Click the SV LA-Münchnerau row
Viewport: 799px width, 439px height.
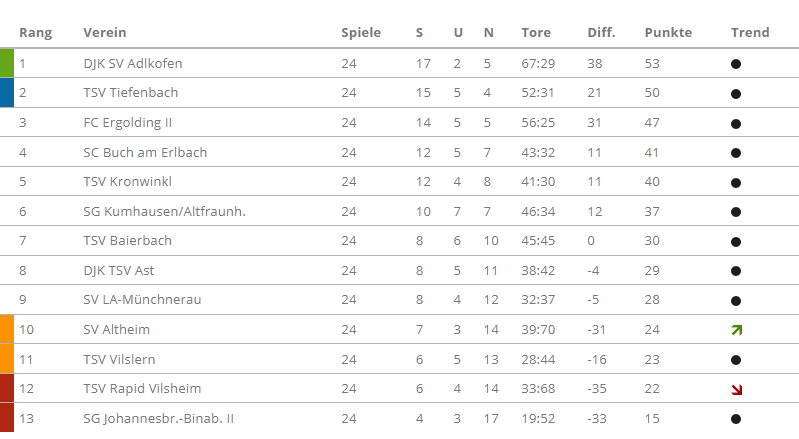(x=400, y=299)
